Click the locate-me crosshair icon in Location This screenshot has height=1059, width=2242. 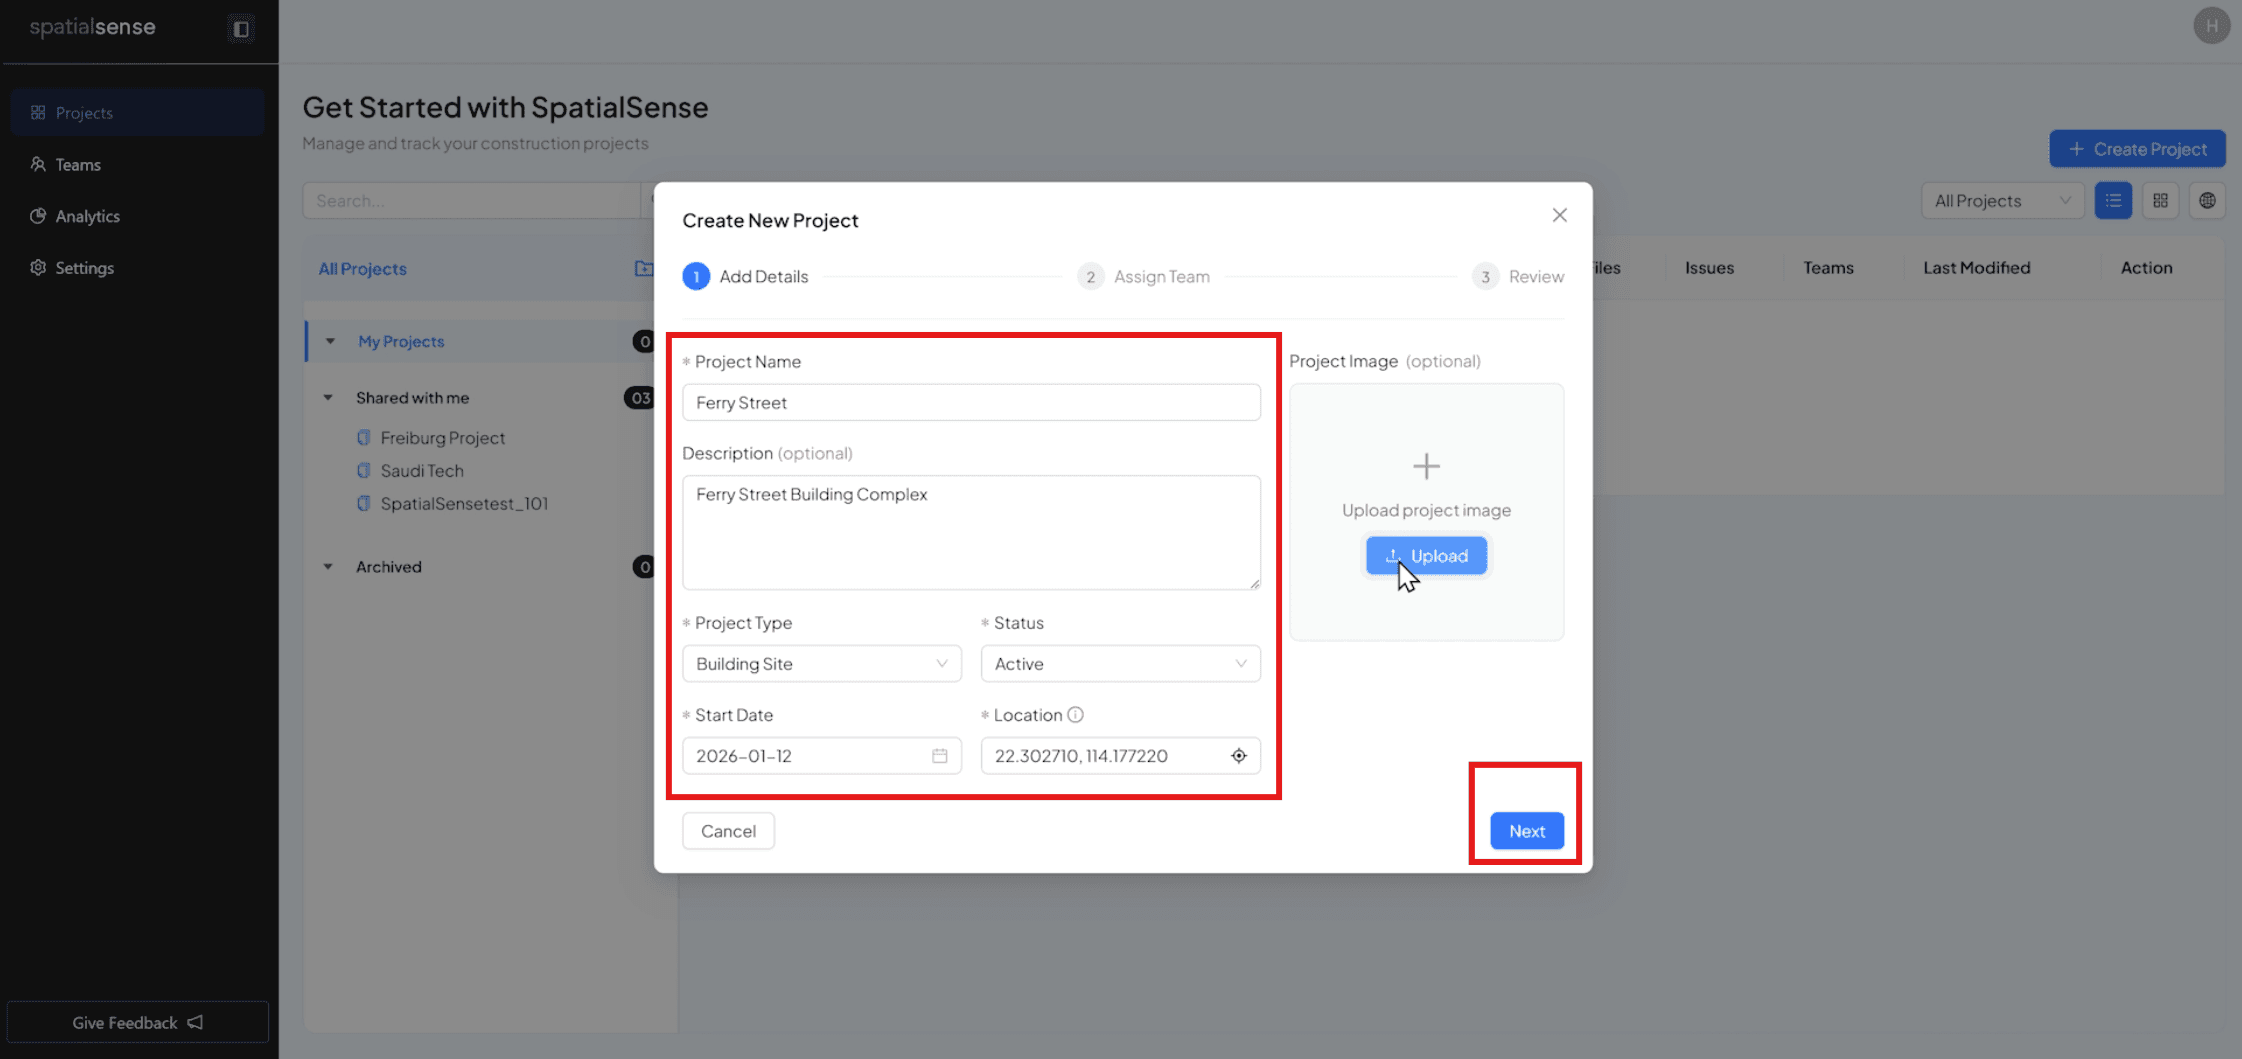pos(1238,755)
